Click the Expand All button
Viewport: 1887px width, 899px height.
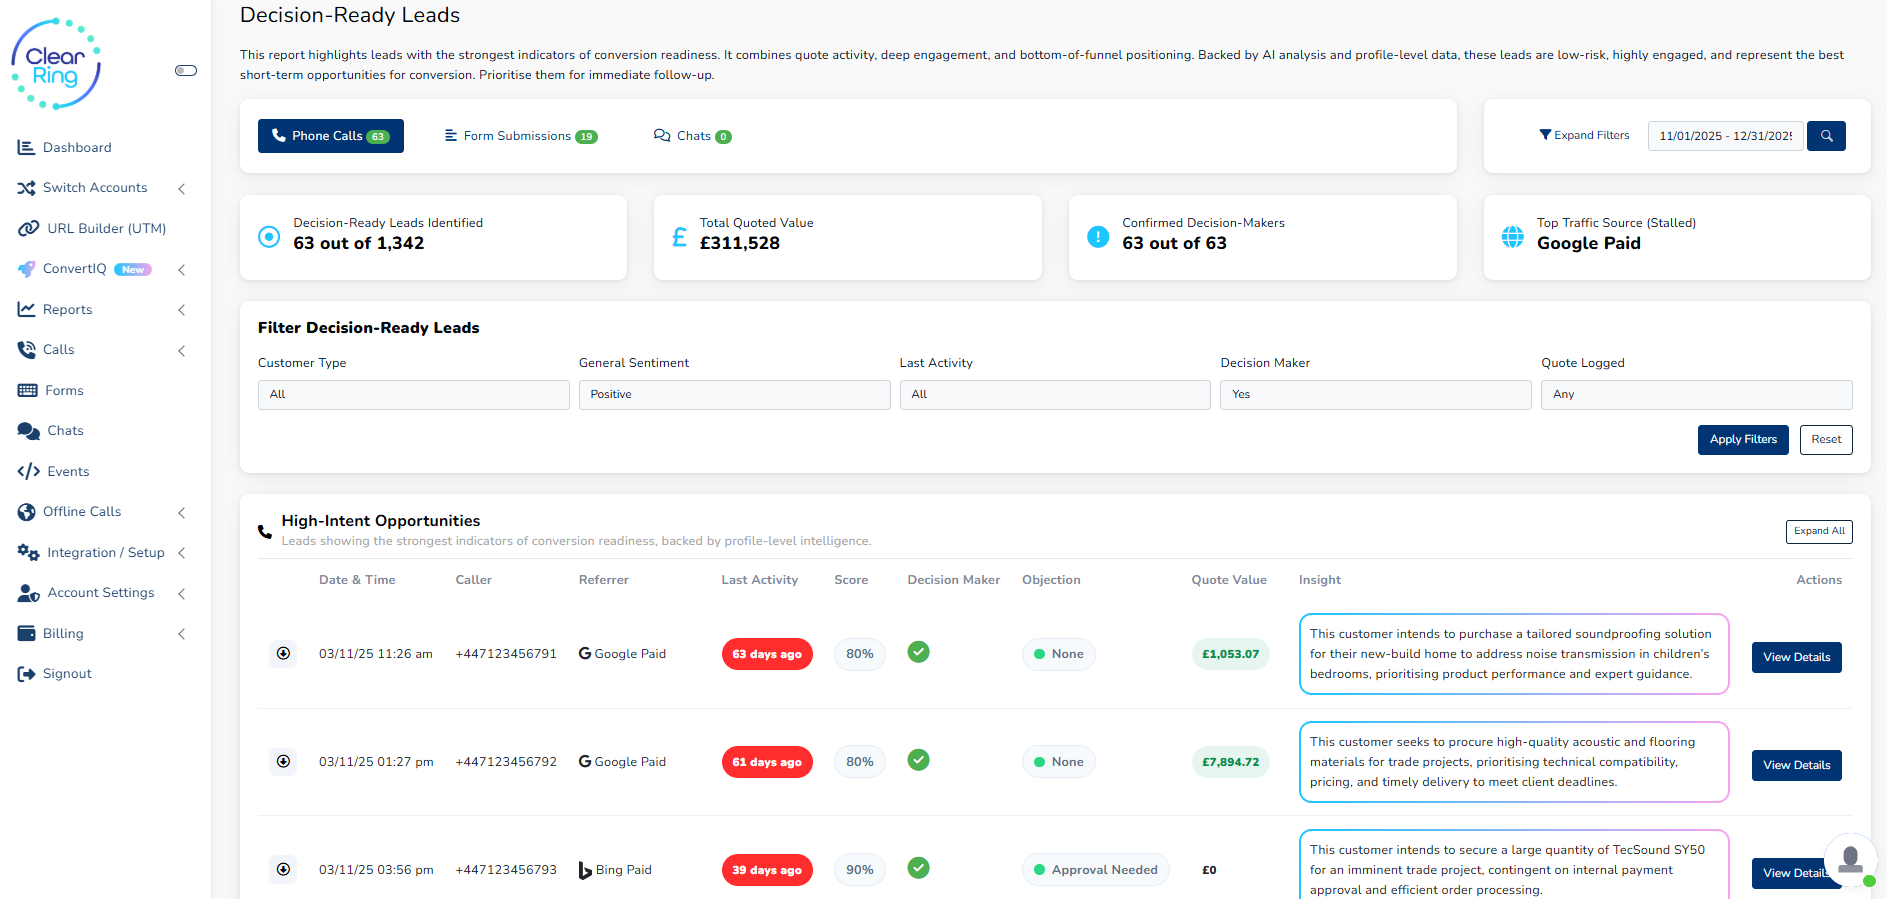point(1818,532)
